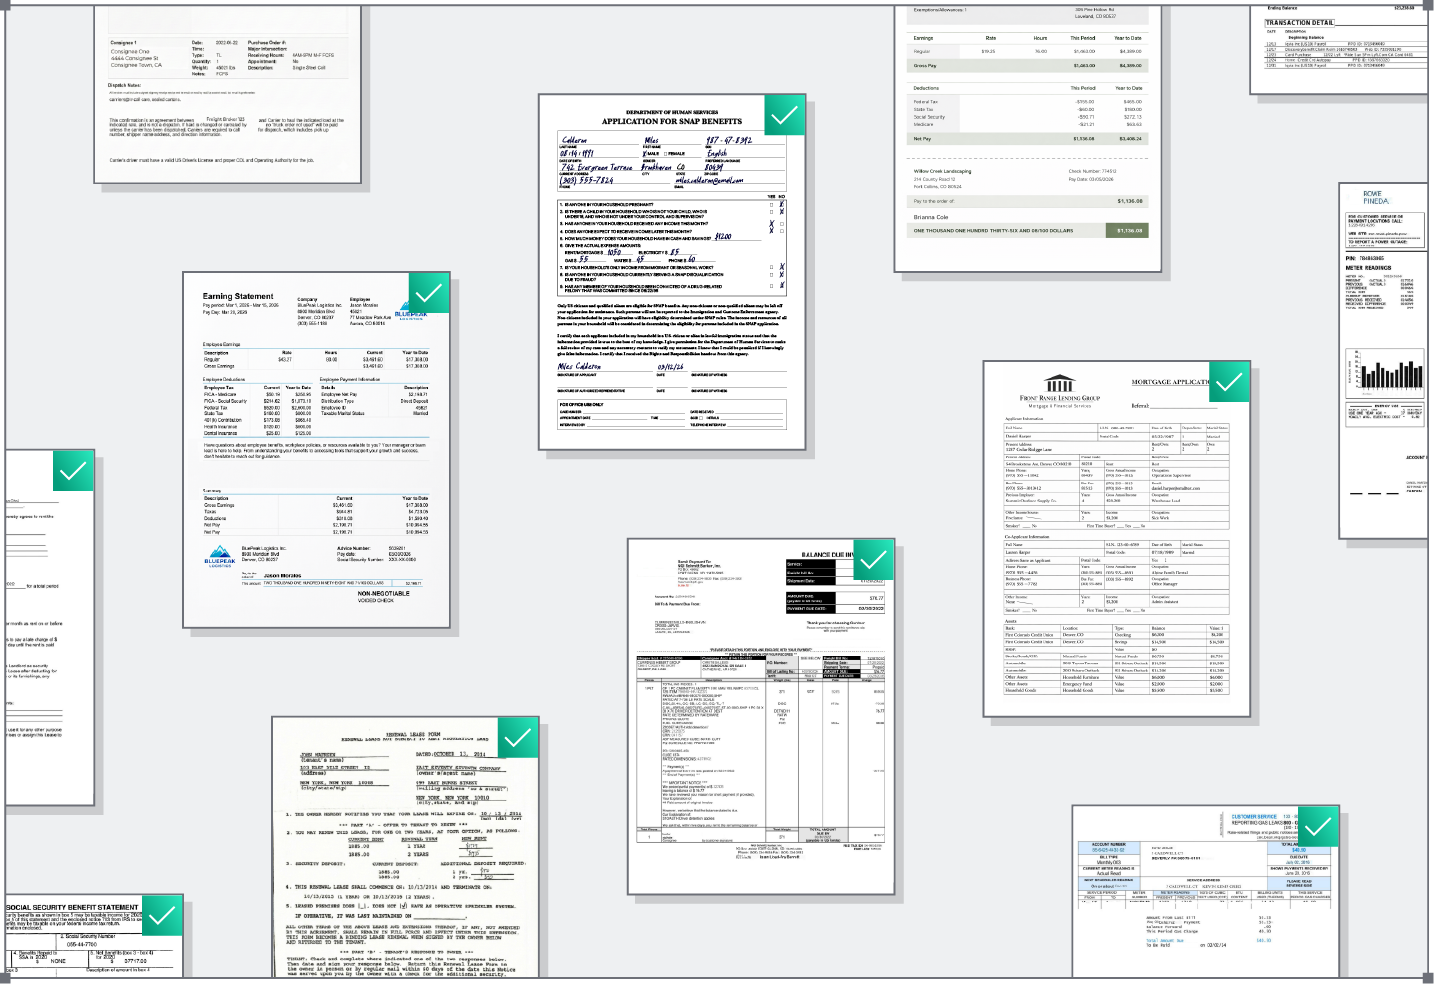Click the Net Pay row on the Willow Creek pay stub
Image resolution: width=1434 pixels, height=984 pixels.
point(1027,139)
